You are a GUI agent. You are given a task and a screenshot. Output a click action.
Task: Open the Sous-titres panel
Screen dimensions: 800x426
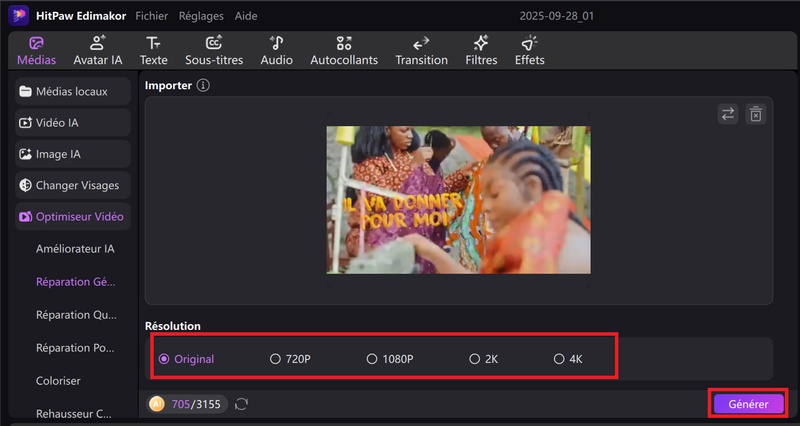click(x=214, y=51)
